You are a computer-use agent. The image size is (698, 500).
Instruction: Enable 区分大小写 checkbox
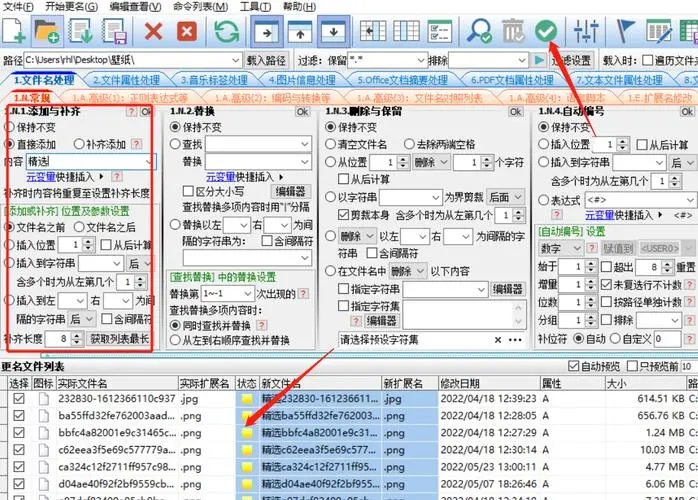(188, 191)
